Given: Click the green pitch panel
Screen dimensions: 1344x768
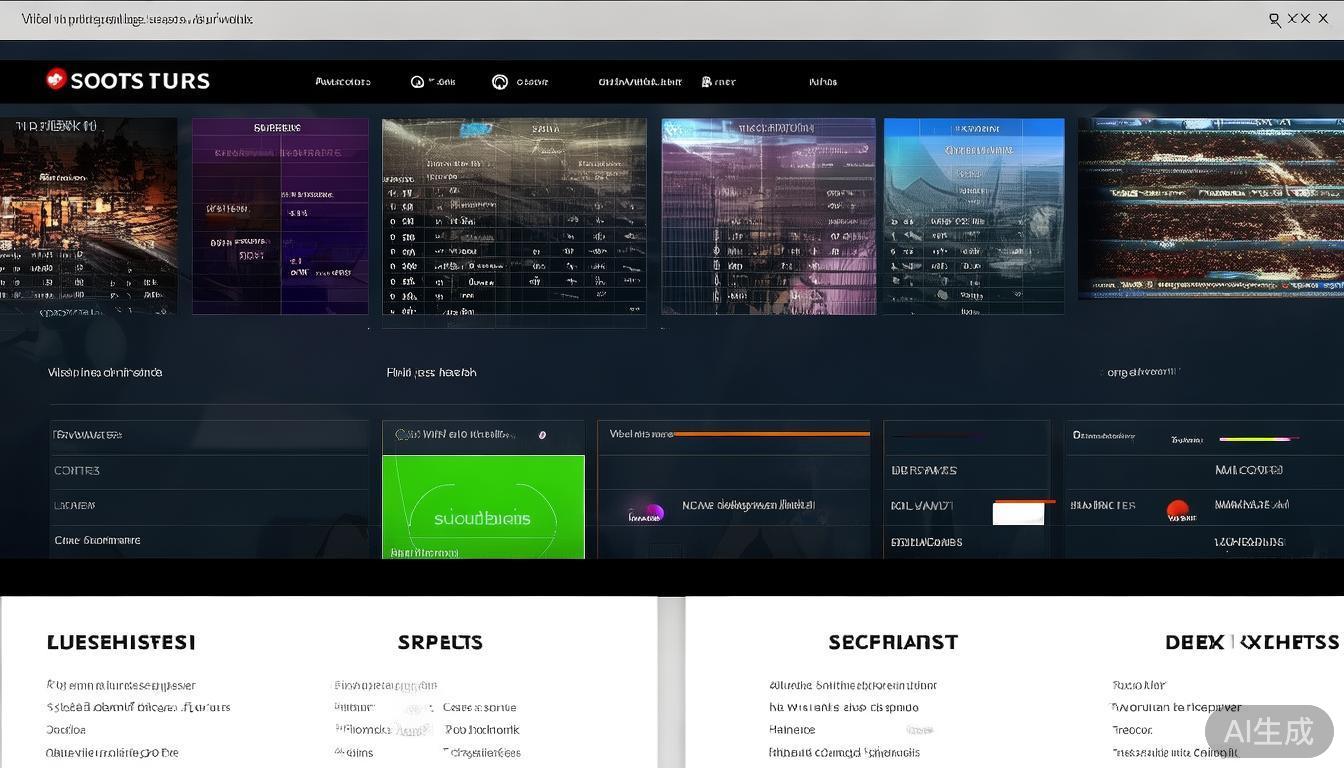Looking at the screenshot, I should 483,506.
